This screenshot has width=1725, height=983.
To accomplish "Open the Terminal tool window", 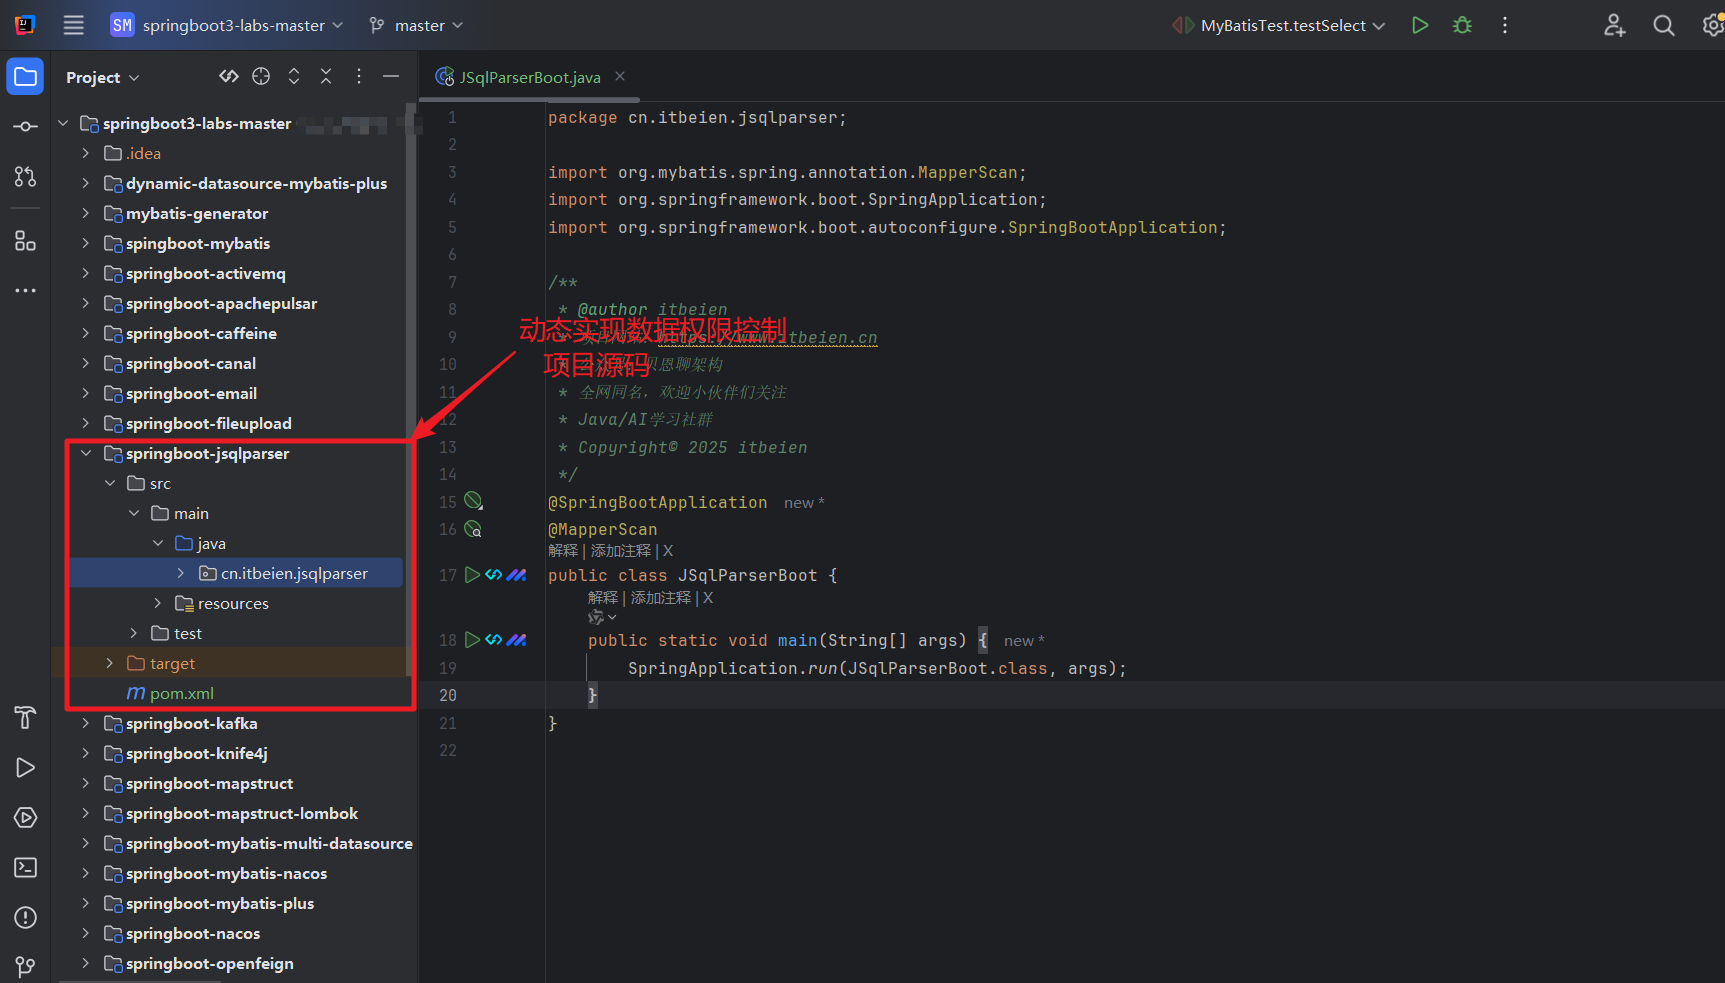I will pyautogui.click(x=25, y=867).
